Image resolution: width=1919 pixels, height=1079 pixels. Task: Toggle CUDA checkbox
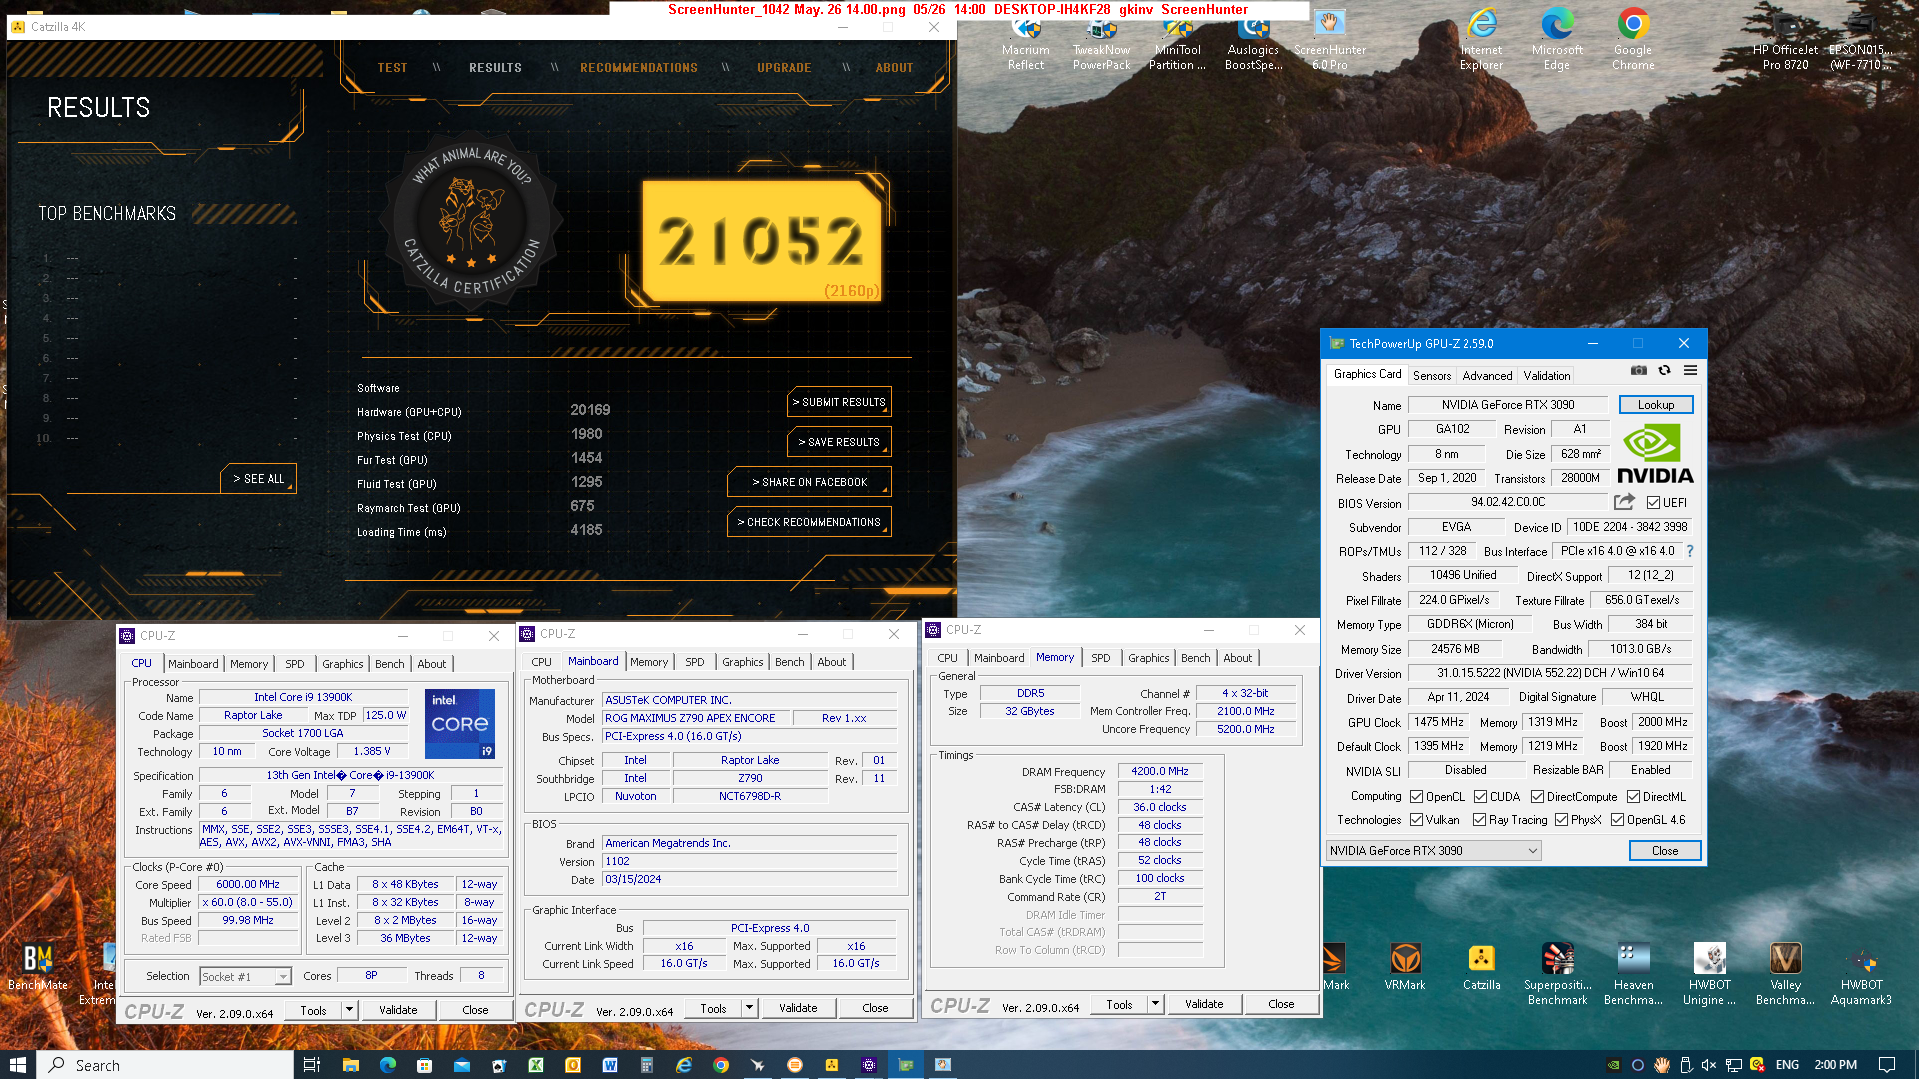1480,797
